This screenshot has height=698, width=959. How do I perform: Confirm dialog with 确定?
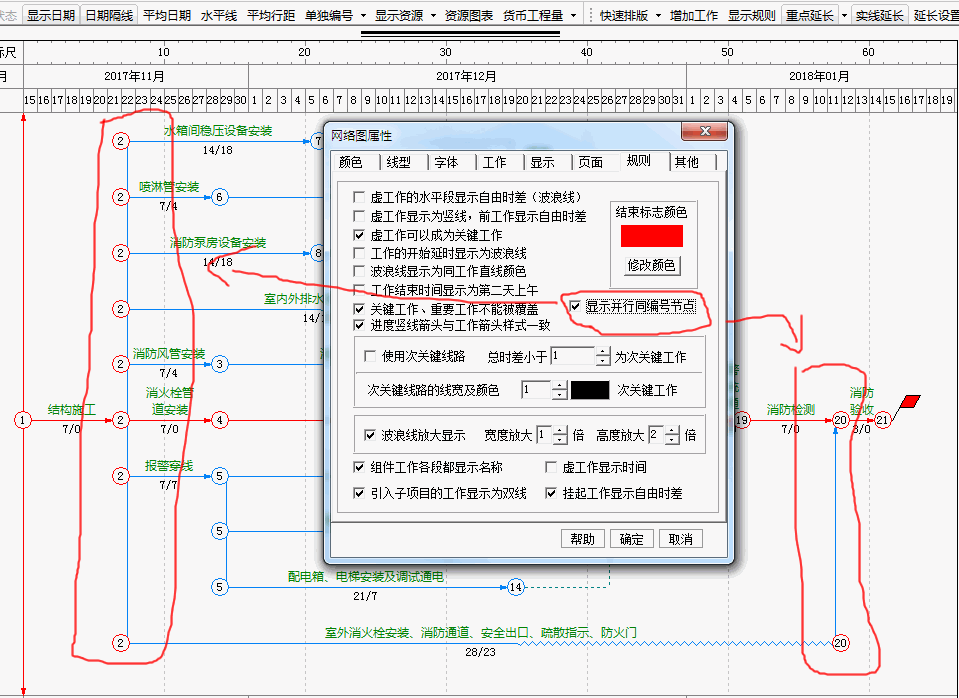(x=631, y=539)
